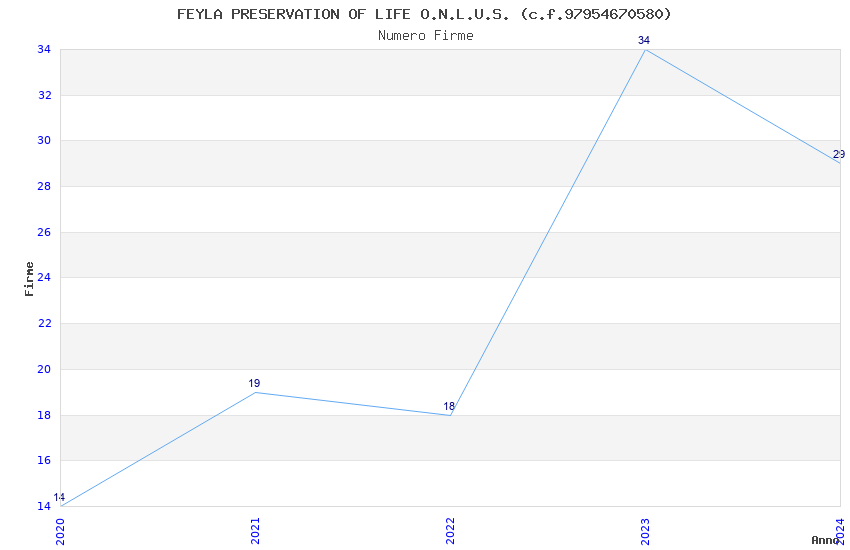
Task: Click the 2023 data point labeled 34
Action: coord(645,49)
